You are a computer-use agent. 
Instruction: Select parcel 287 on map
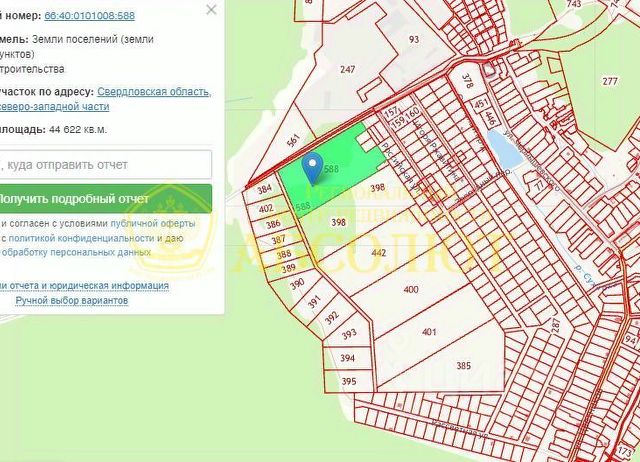(557, 327)
